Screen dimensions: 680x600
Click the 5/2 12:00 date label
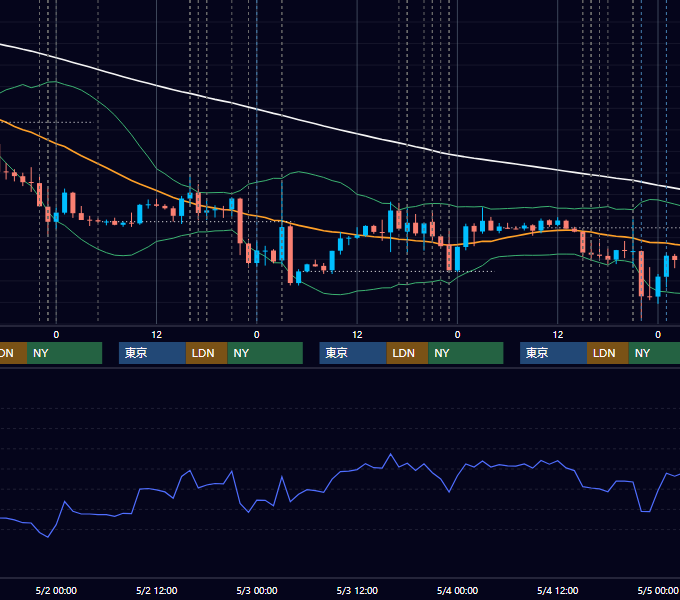click(157, 590)
